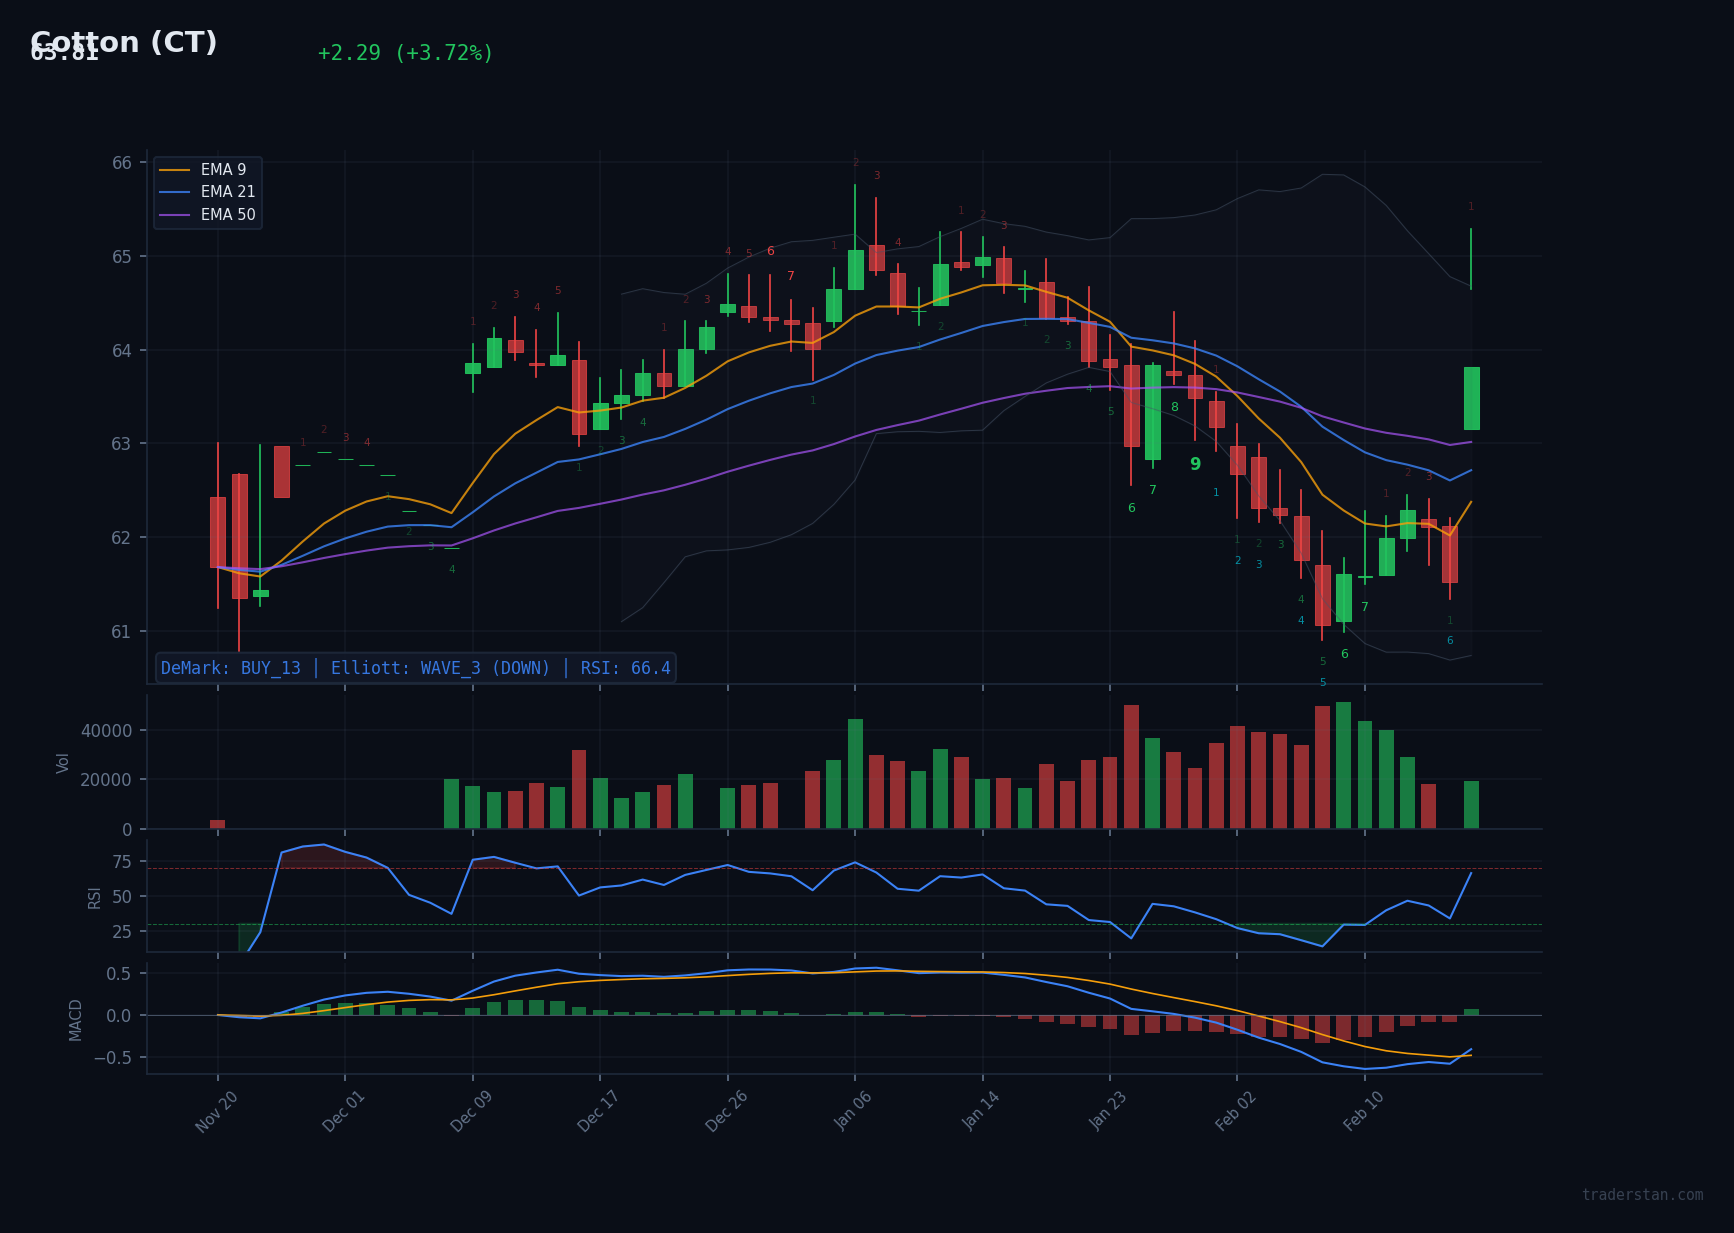Click the Vol panel axis title
This screenshot has width=1734, height=1233.
[63, 763]
